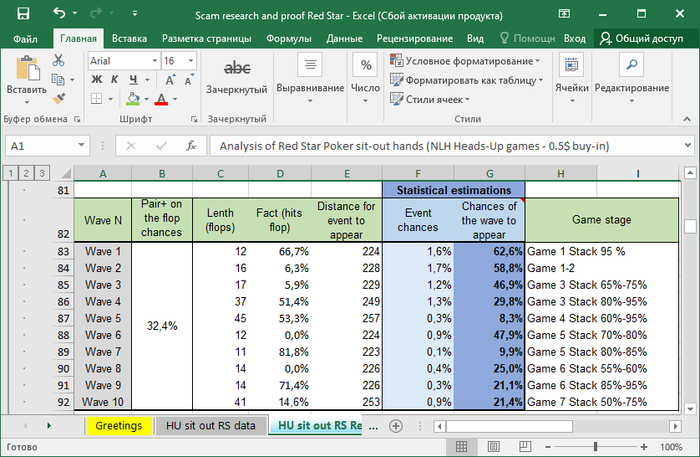The height and width of the screenshot is (457, 700).
Task: Open Форматировать как таблицу menu
Action: pyautogui.click(x=467, y=80)
